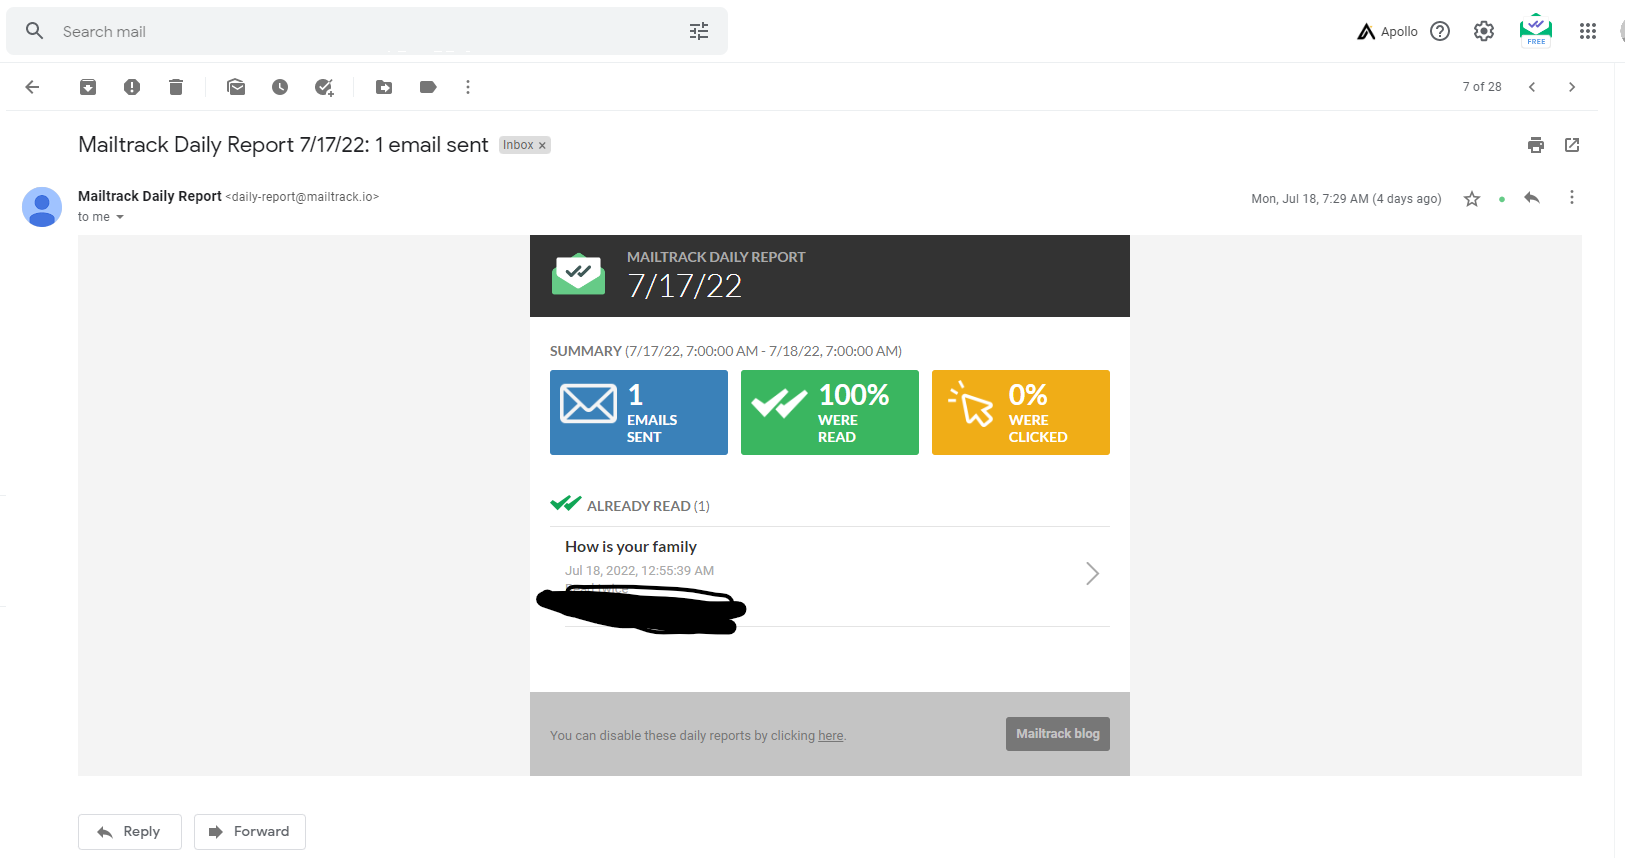Open email in new window

pos(1572,145)
